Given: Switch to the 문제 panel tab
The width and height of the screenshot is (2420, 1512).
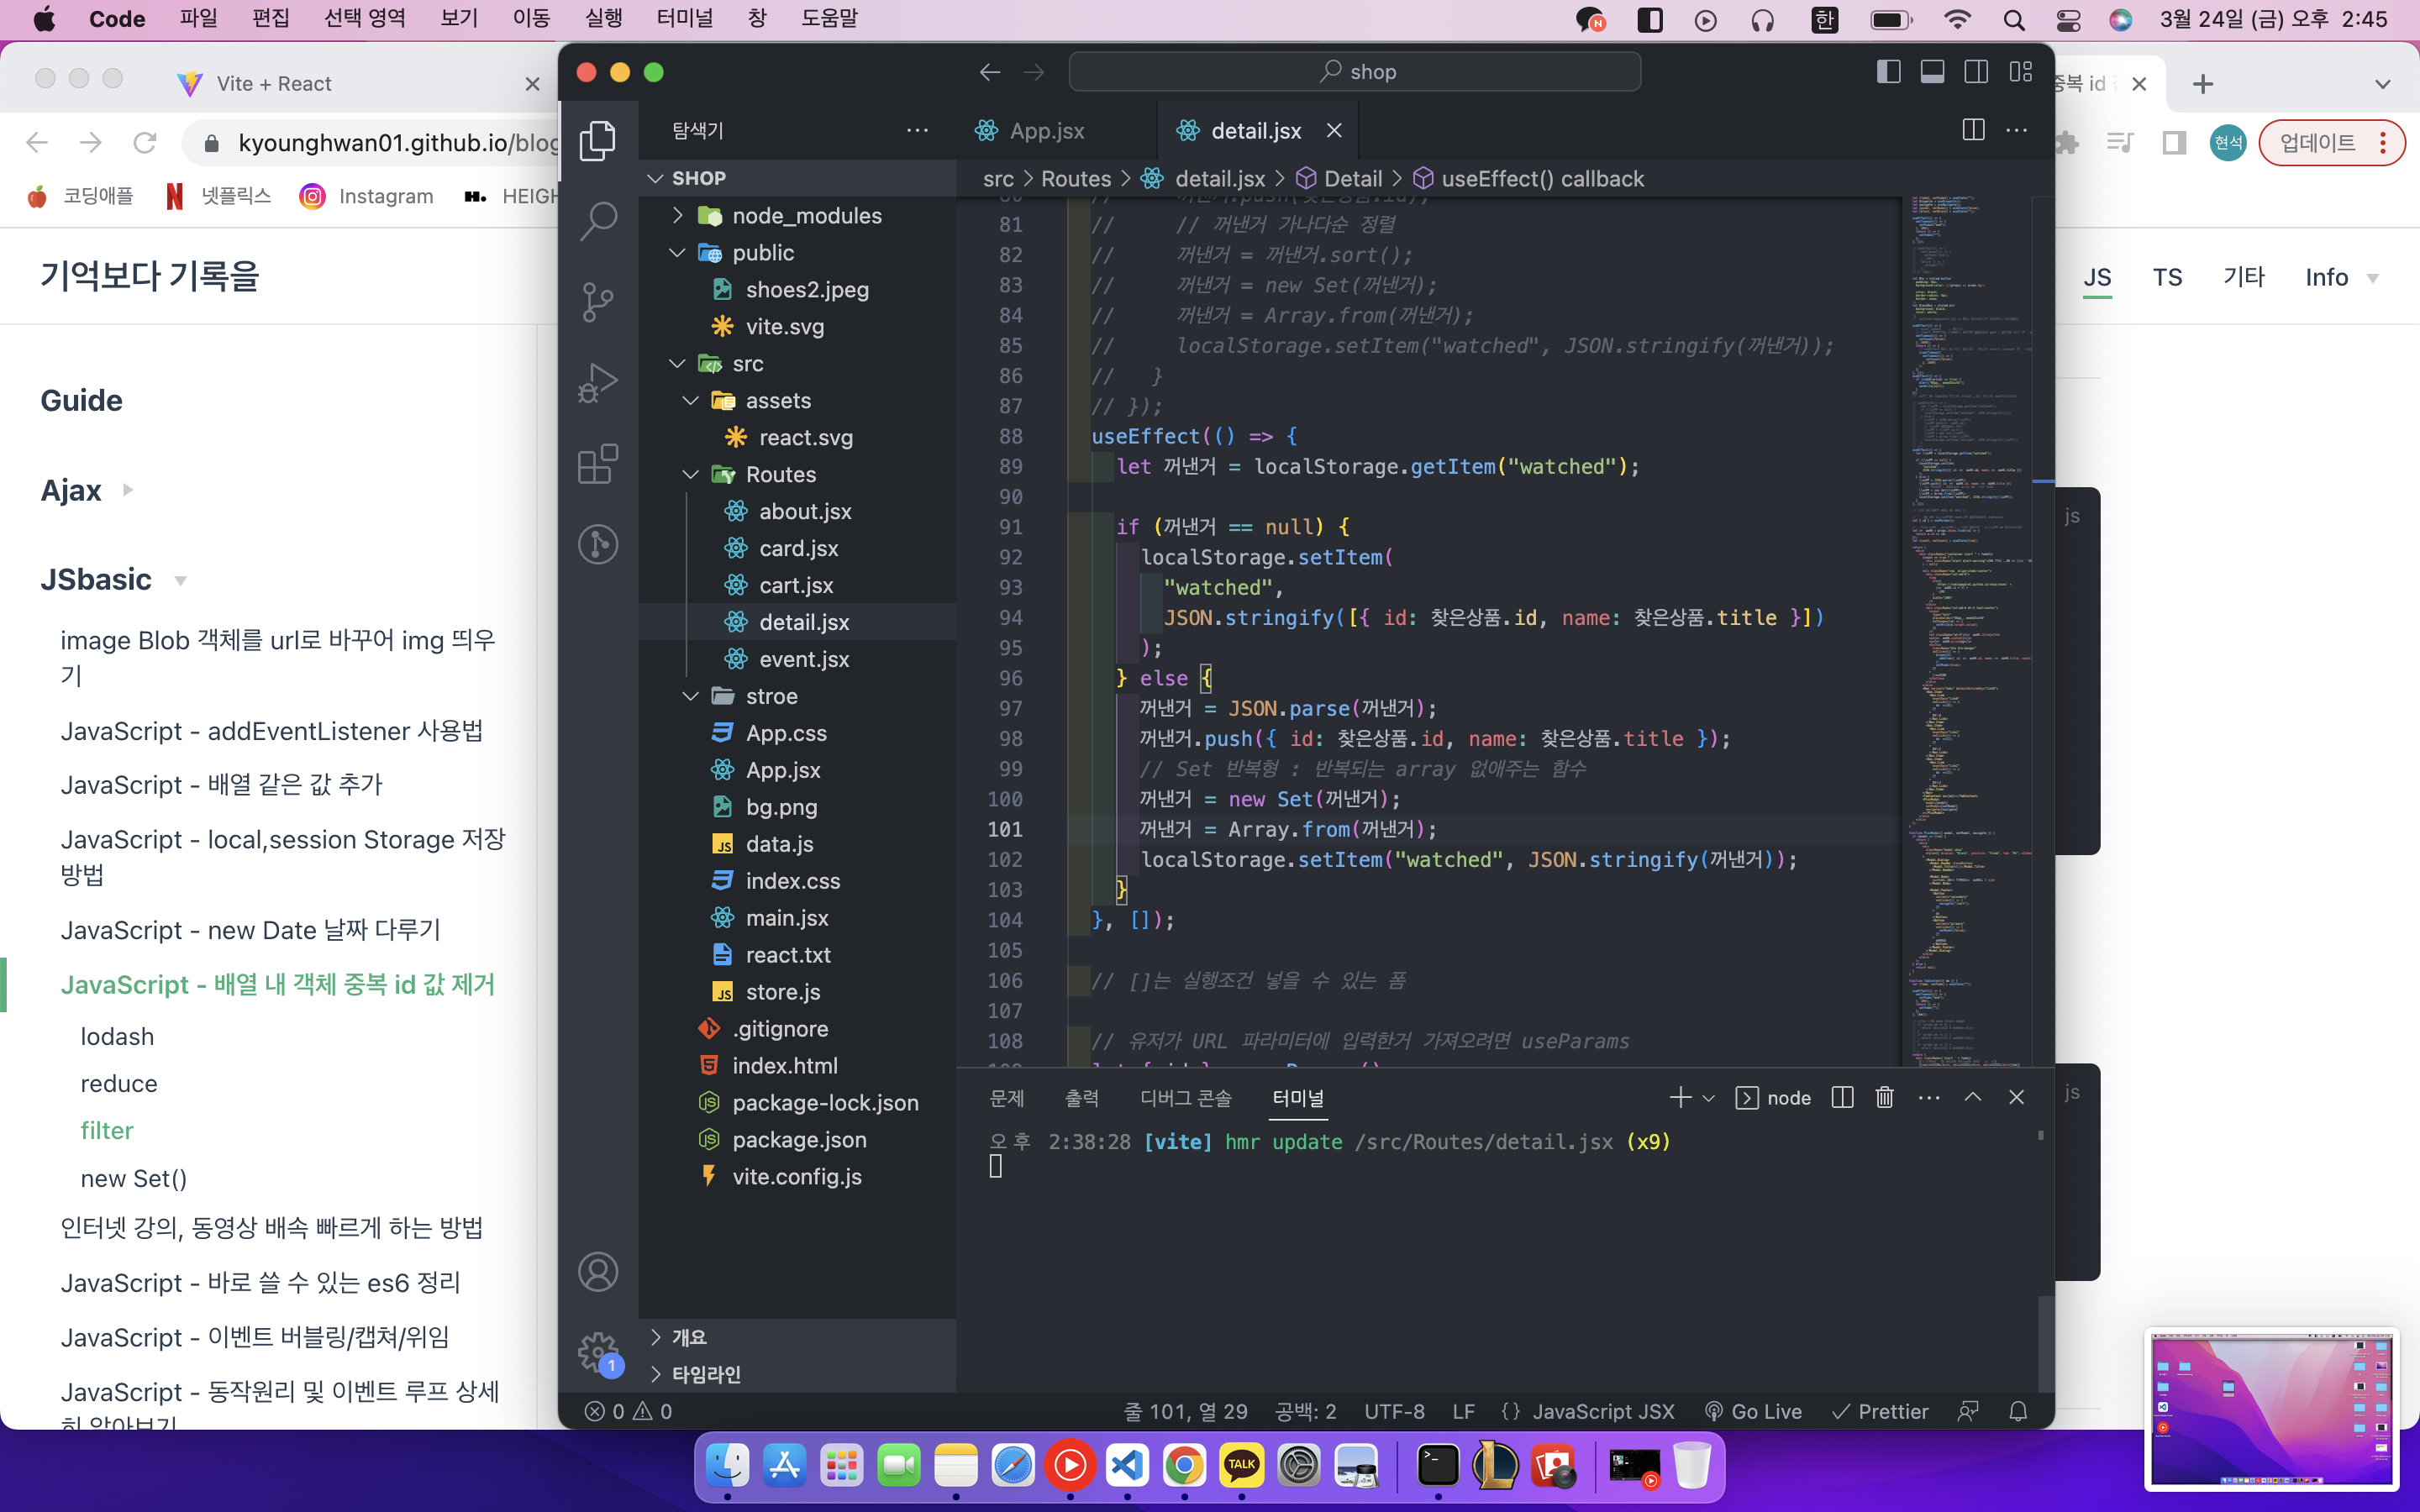Looking at the screenshot, I should click(1007, 1098).
